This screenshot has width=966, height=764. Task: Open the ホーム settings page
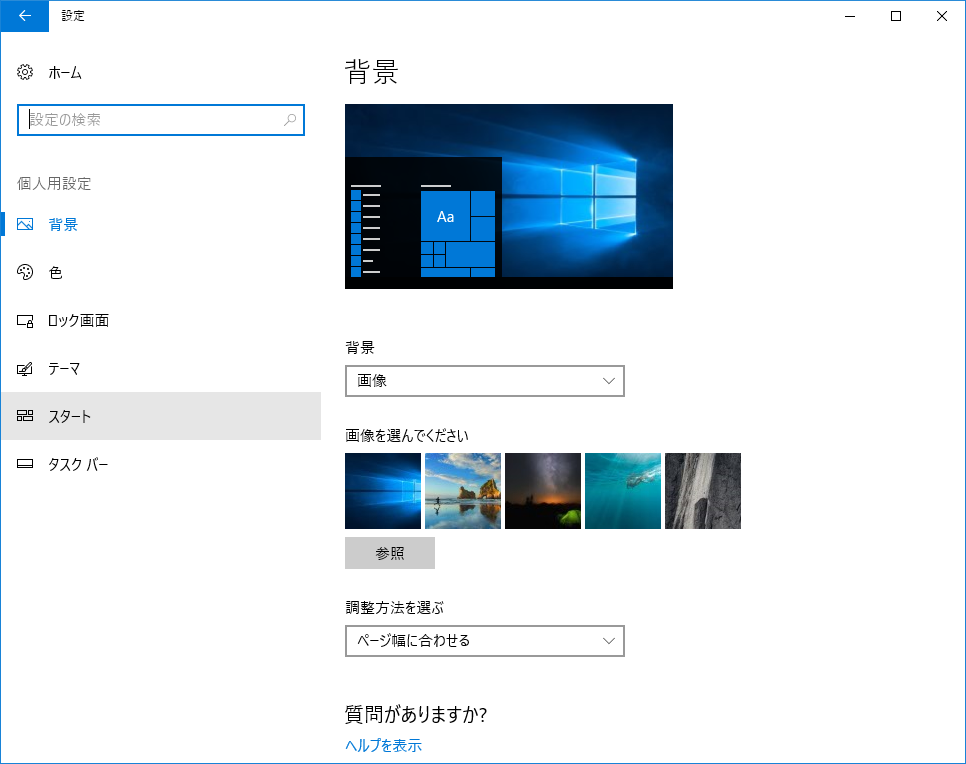[x=161, y=72]
